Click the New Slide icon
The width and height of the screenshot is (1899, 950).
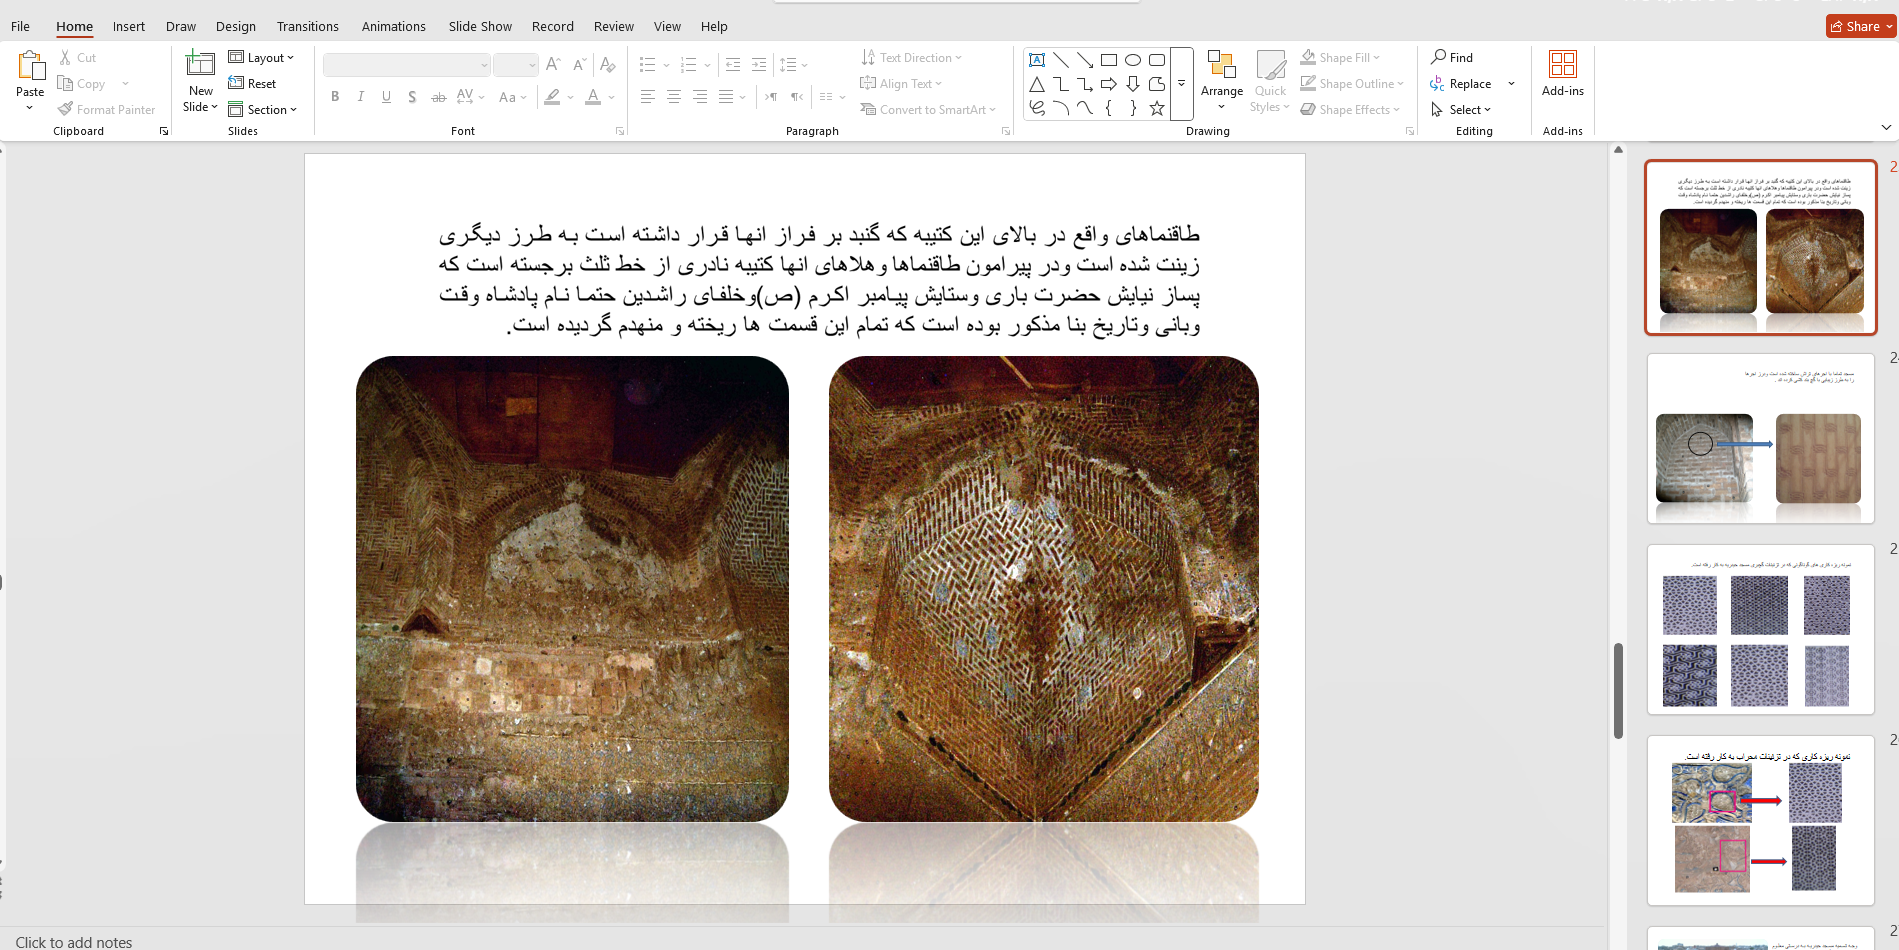[200, 65]
